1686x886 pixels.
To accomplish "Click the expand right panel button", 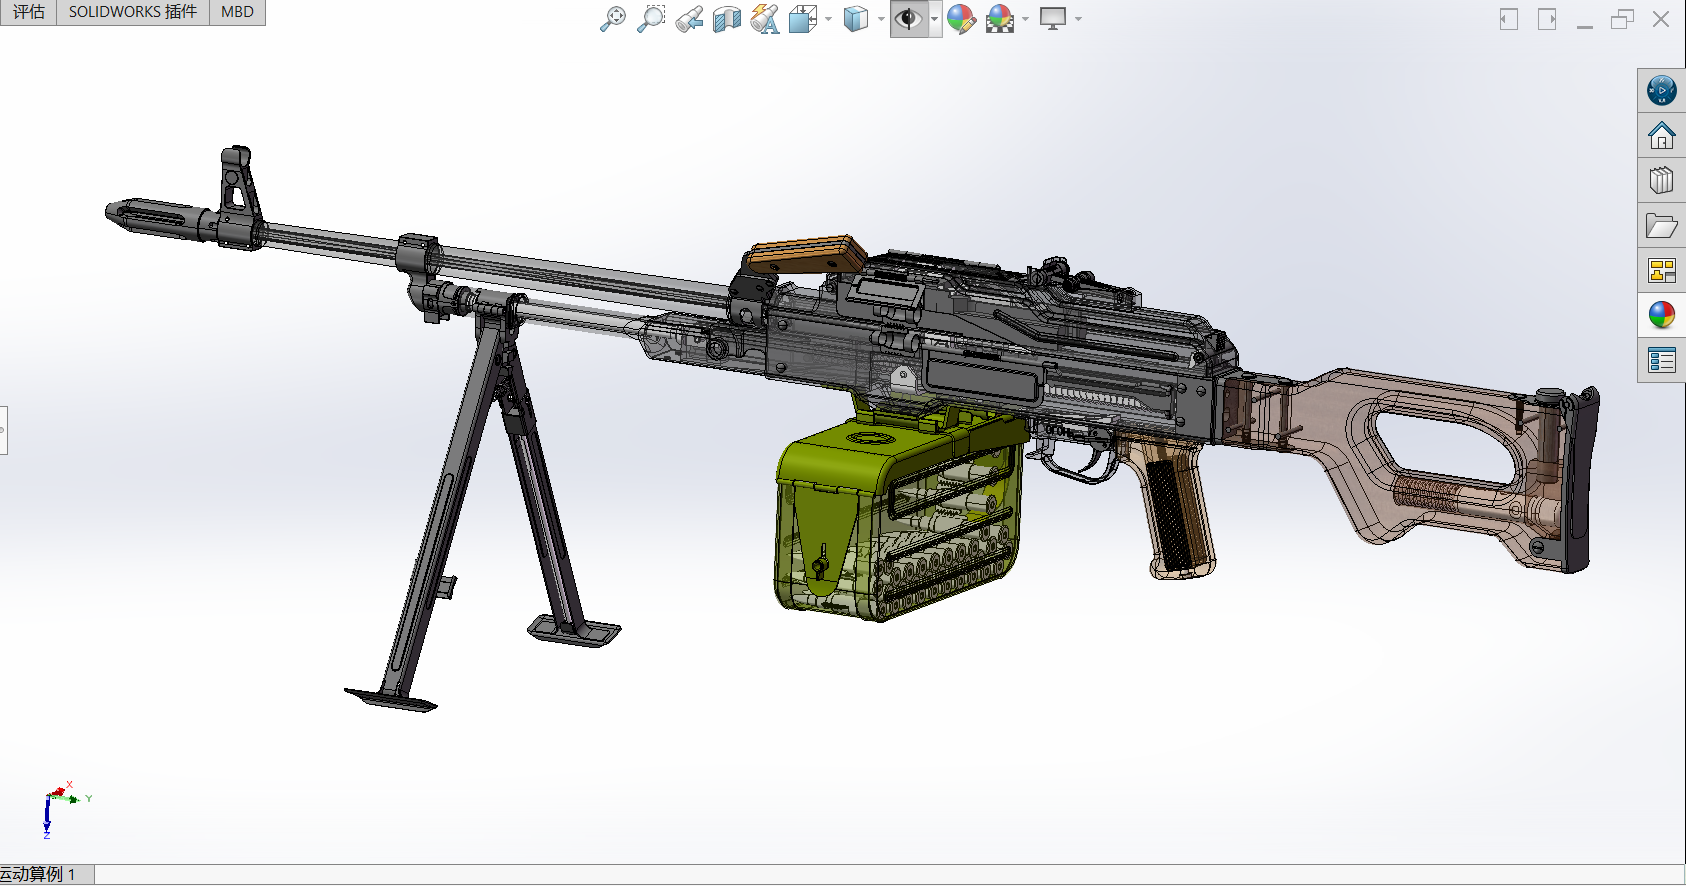I will tap(1547, 19).
